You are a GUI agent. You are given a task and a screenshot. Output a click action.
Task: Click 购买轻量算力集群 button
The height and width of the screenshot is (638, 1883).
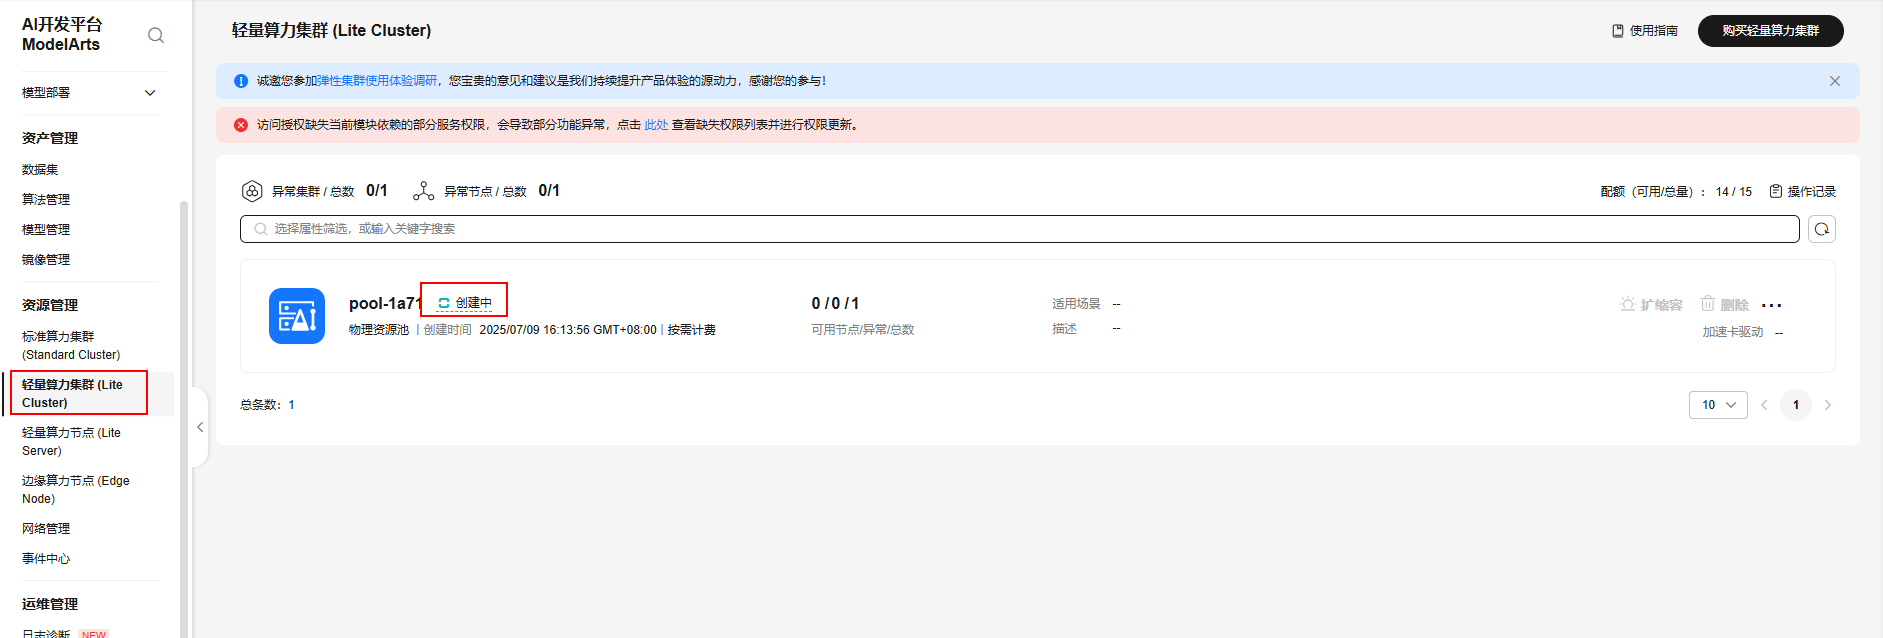click(x=1770, y=31)
